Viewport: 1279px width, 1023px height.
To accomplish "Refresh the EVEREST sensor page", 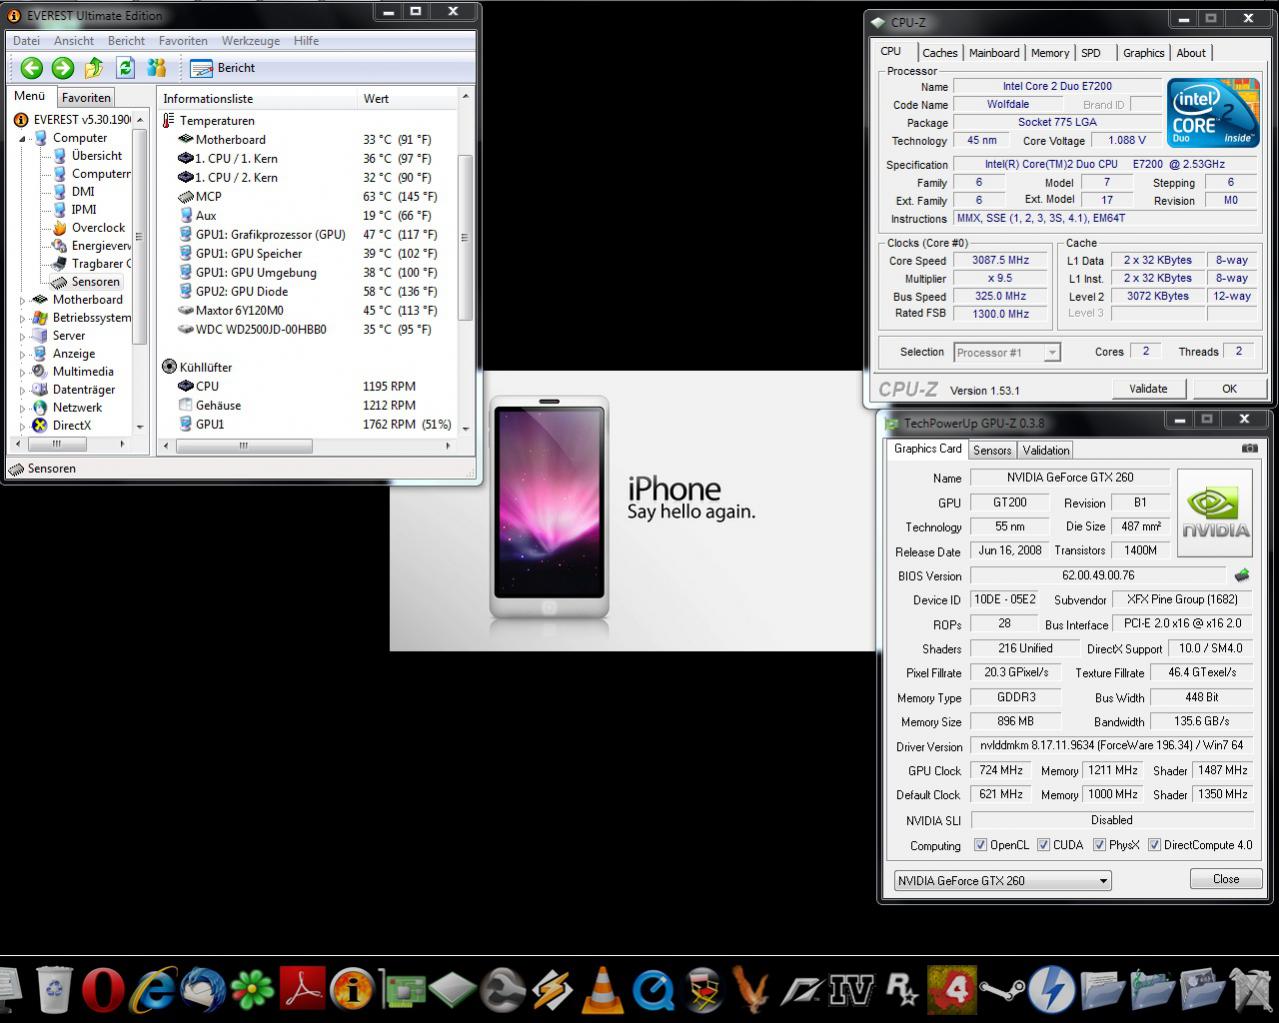I will click(125, 68).
